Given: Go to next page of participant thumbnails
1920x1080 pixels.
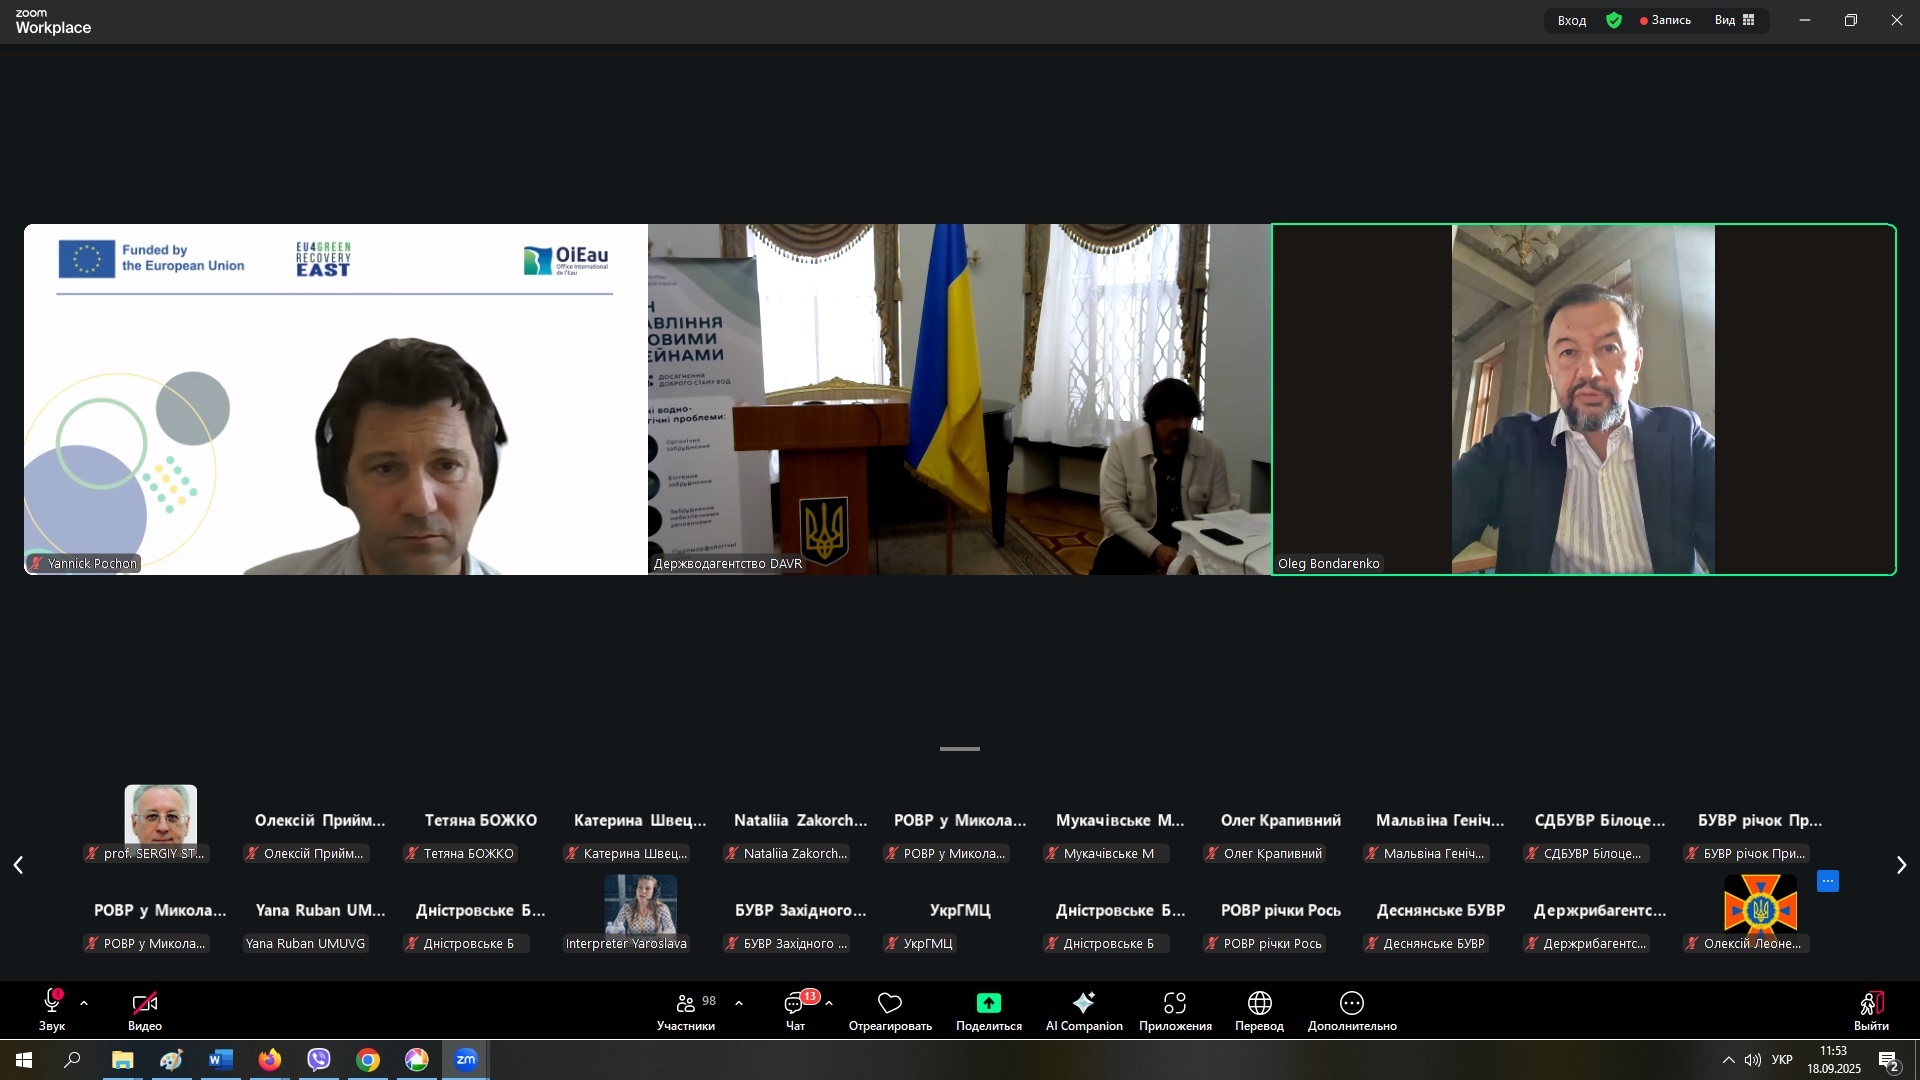Looking at the screenshot, I should click(x=1901, y=866).
